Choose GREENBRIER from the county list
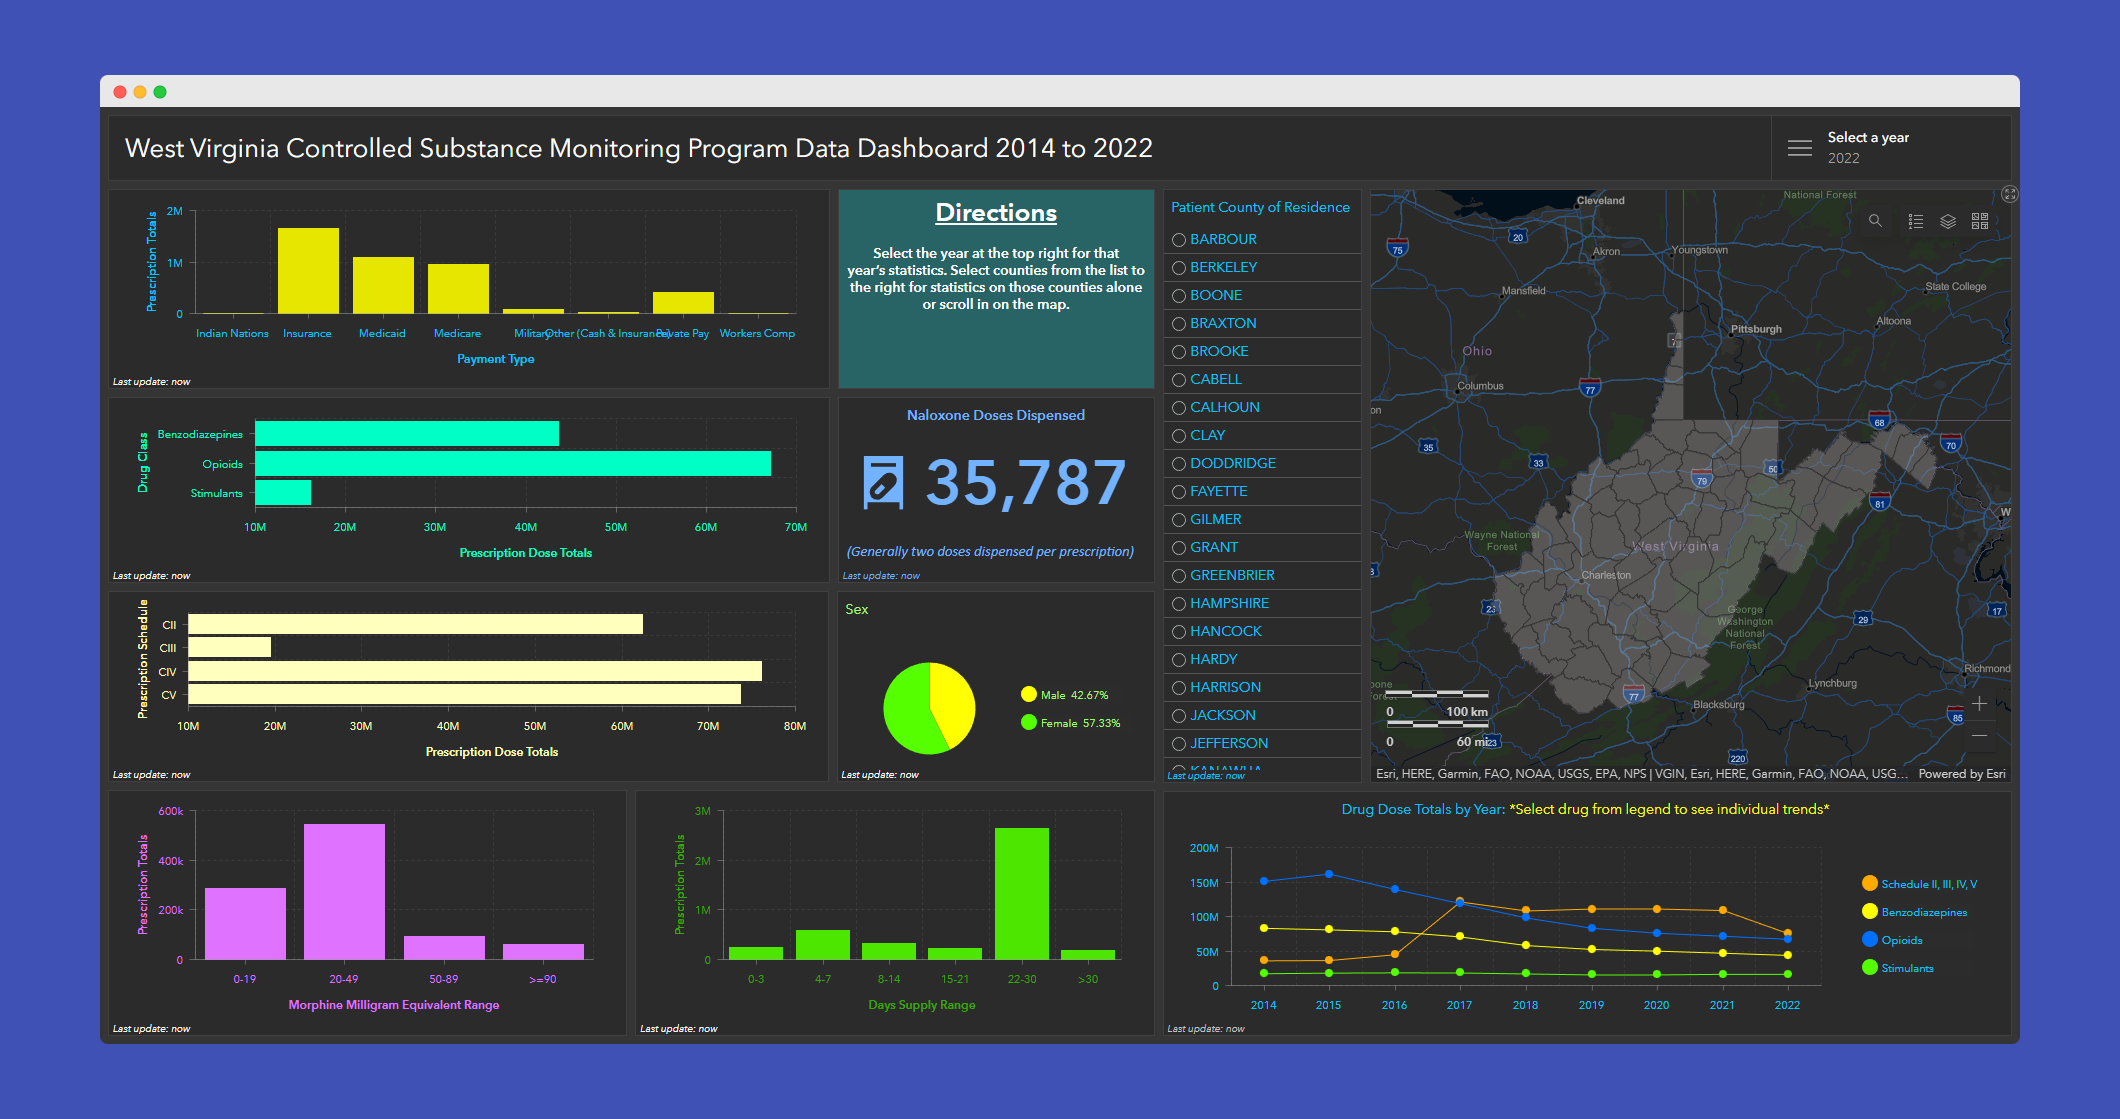Viewport: 2120px width, 1119px height. click(x=1231, y=576)
